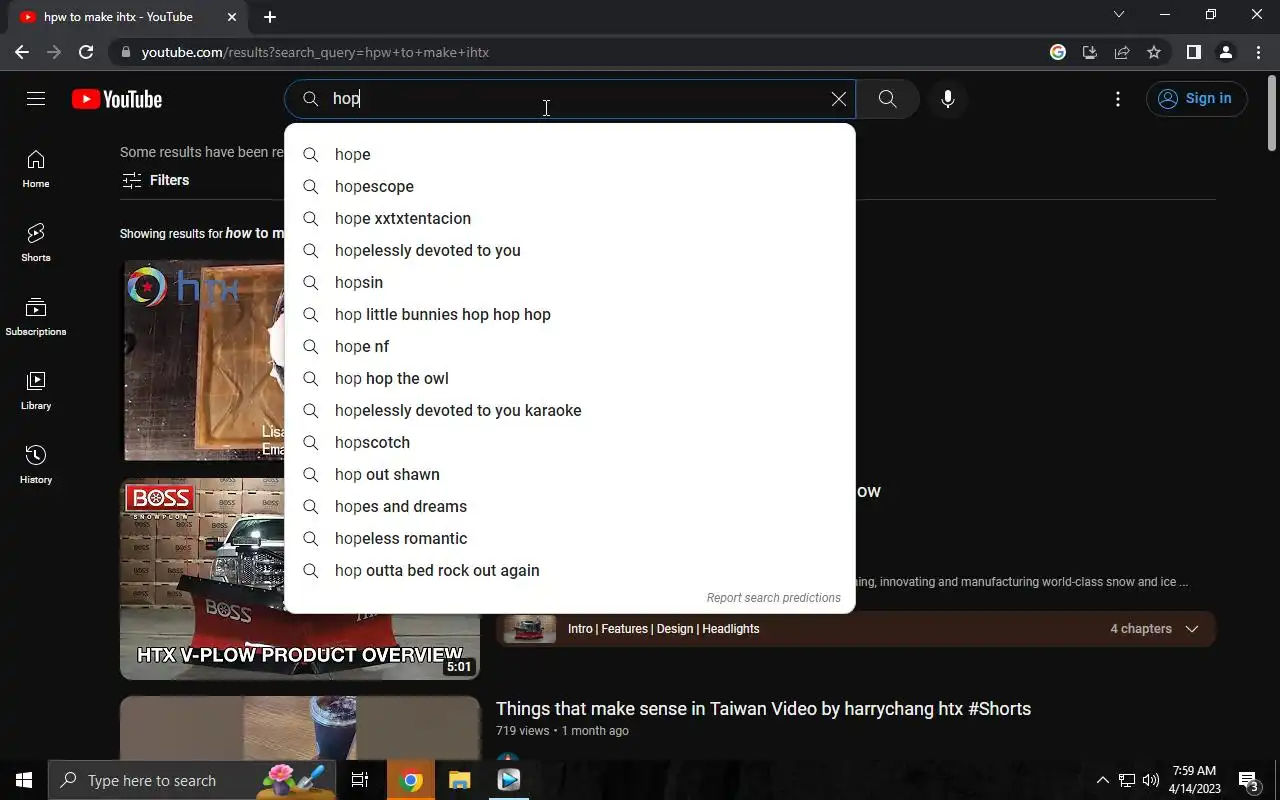Image resolution: width=1280 pixels, height=800 pixels.
Task: Open the notification center icon
Action: [1248, 780]
